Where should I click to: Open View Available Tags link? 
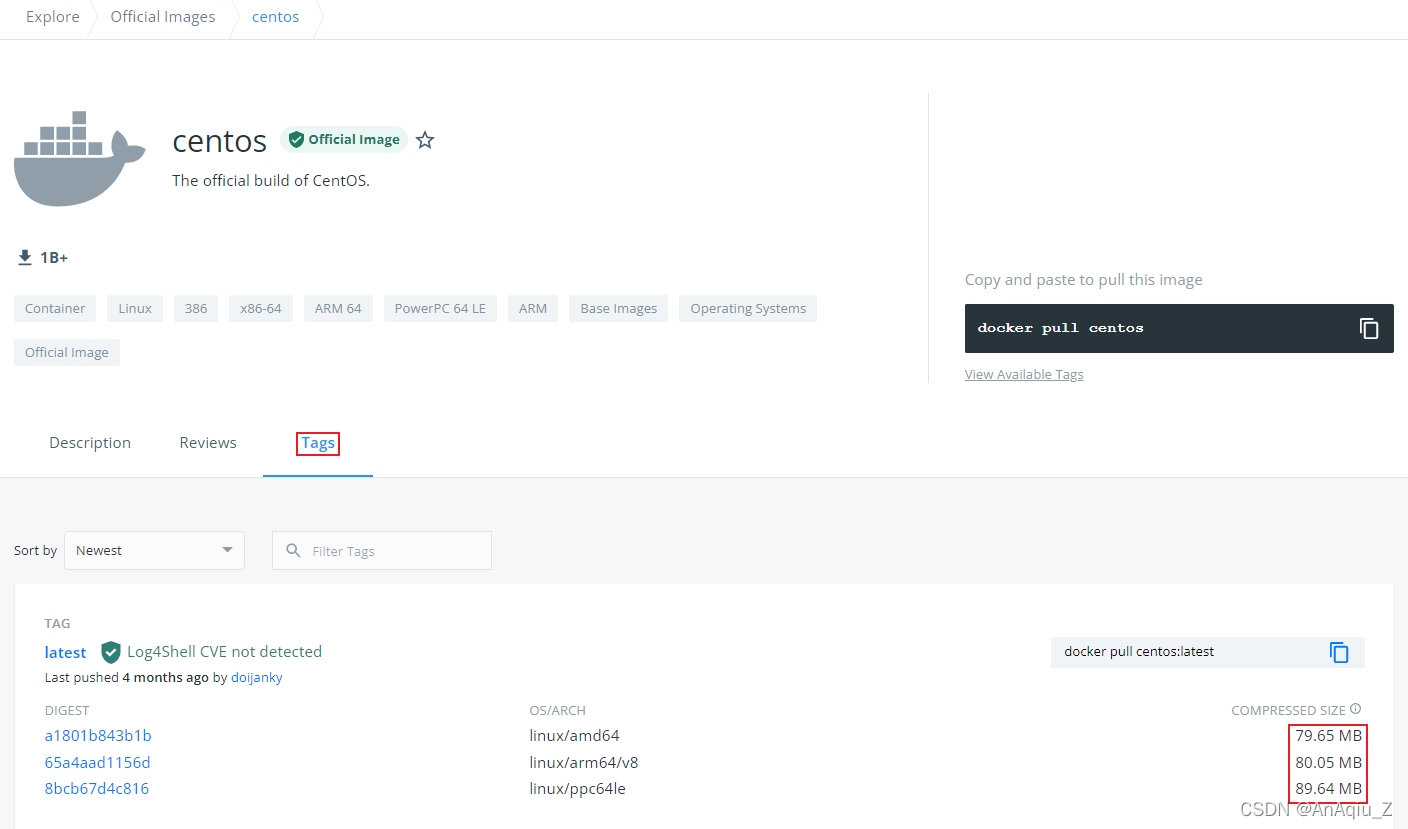point(1024,374)
